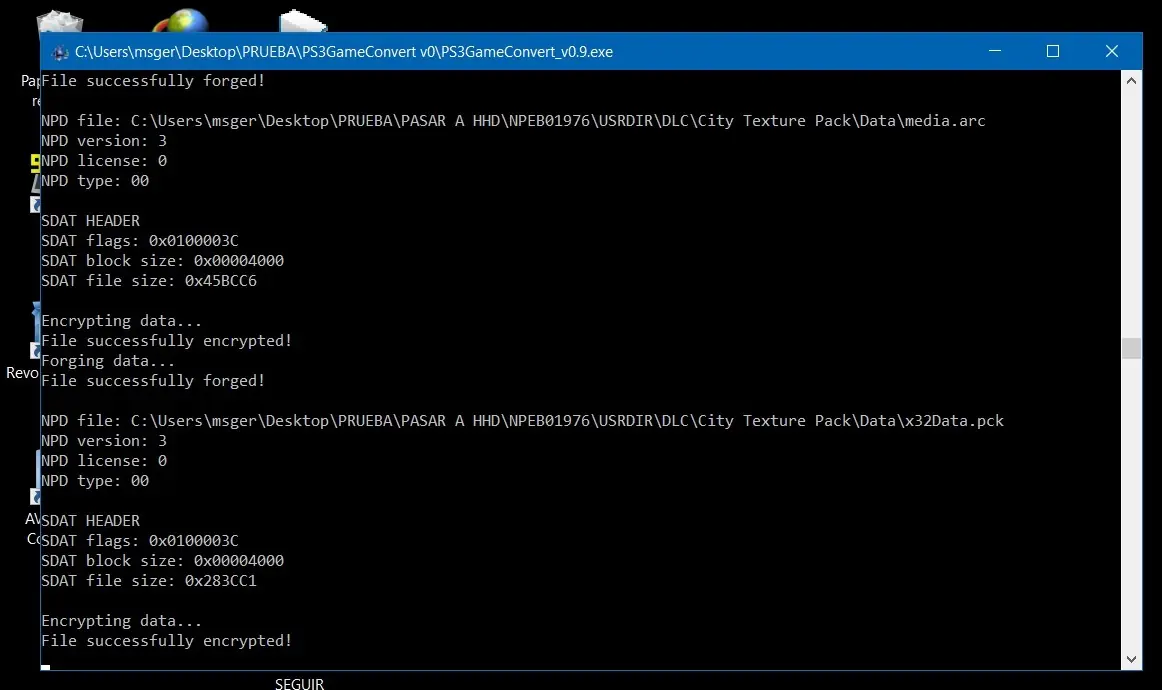1162x690 pixels.
Task: Click the PS3GameConvert console title bar icon
Action: tap(60, 52)
